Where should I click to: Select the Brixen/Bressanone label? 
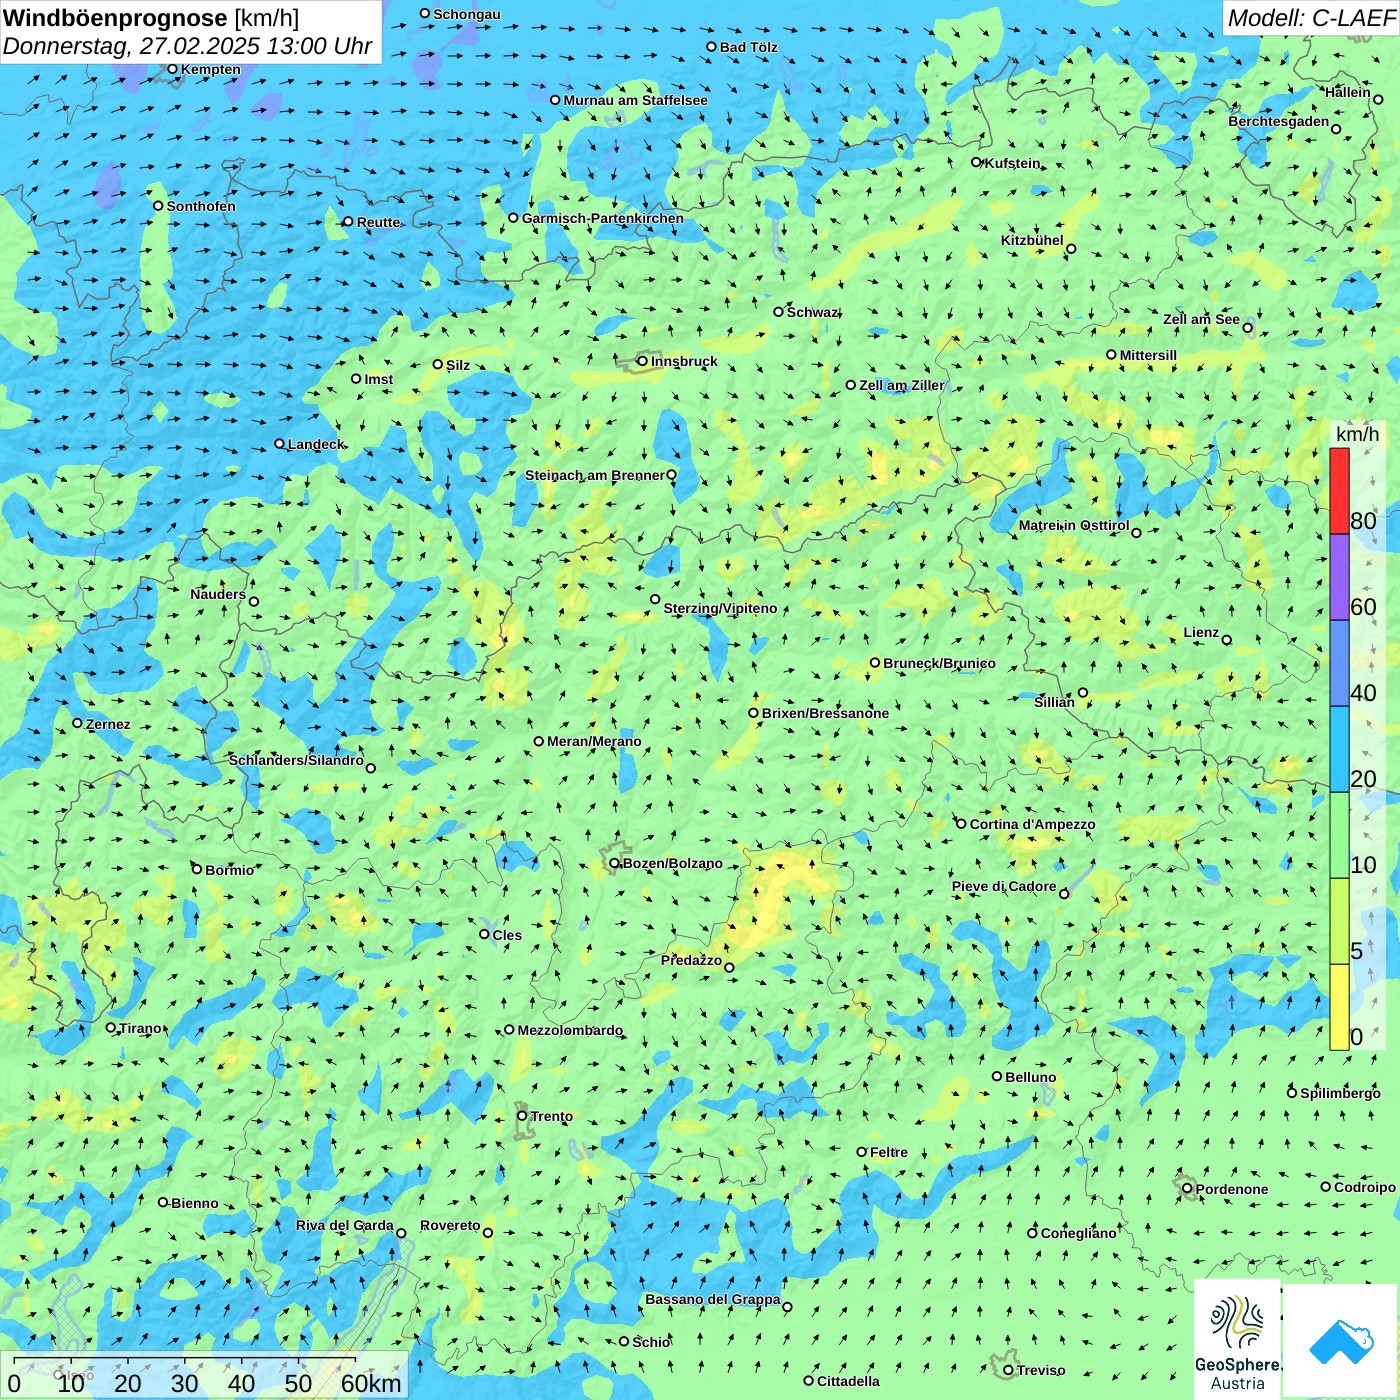click(825, 713)
